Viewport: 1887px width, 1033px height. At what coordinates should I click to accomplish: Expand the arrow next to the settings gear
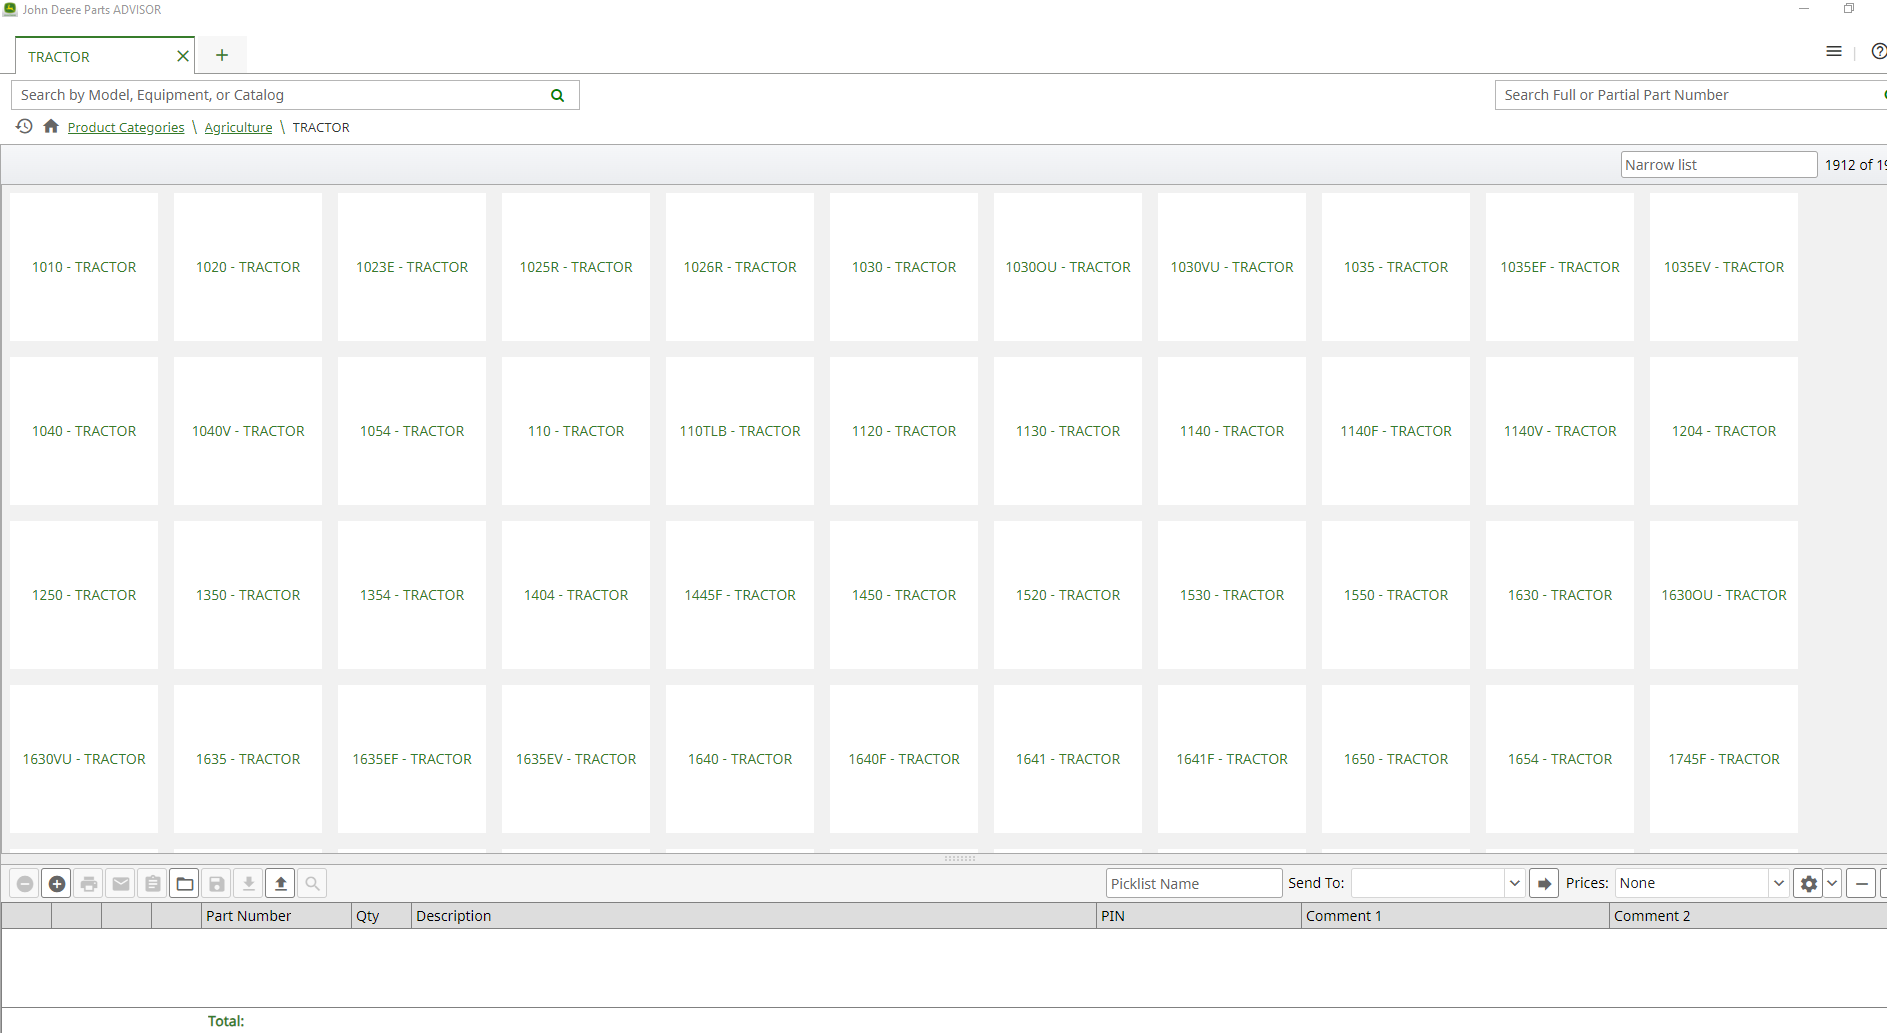tap(1832, 883)
